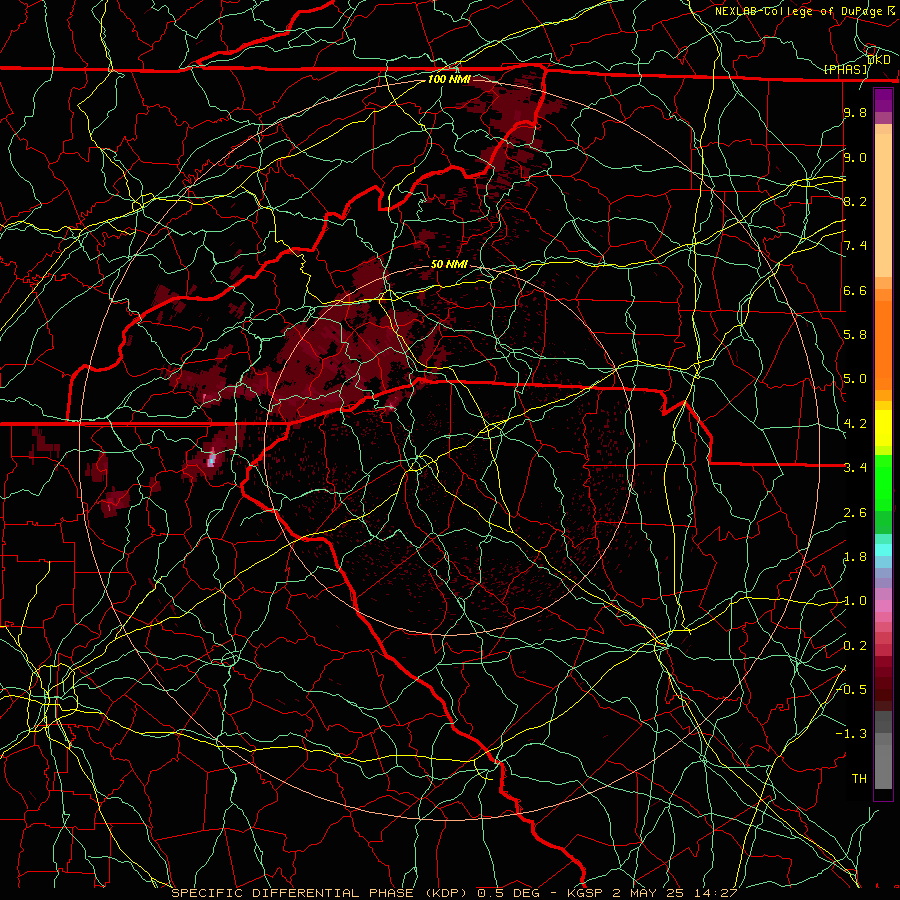Click the "7.4" value on the color scale
The image size is (900, 900).
(855, 246)
